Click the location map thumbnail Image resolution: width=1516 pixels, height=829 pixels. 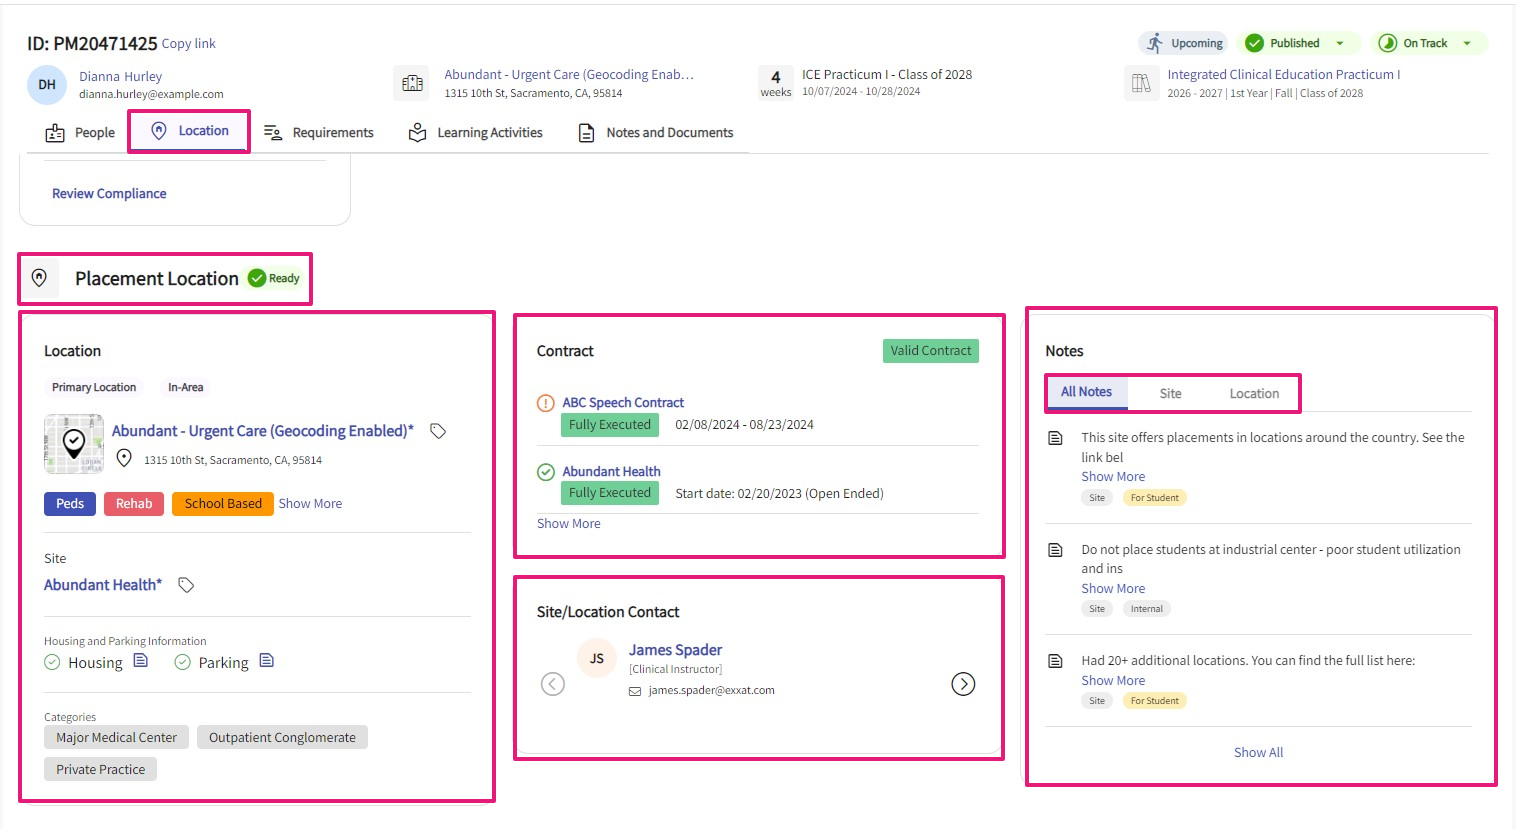pyautogui.click(x=74, y=443)
